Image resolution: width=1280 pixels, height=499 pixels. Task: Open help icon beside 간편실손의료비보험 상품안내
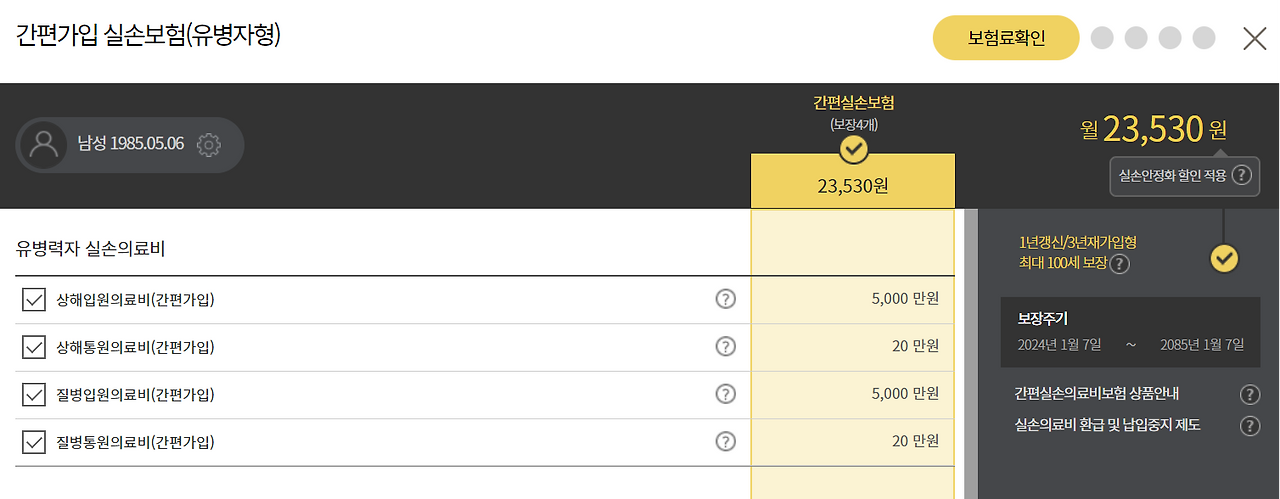1250,394
